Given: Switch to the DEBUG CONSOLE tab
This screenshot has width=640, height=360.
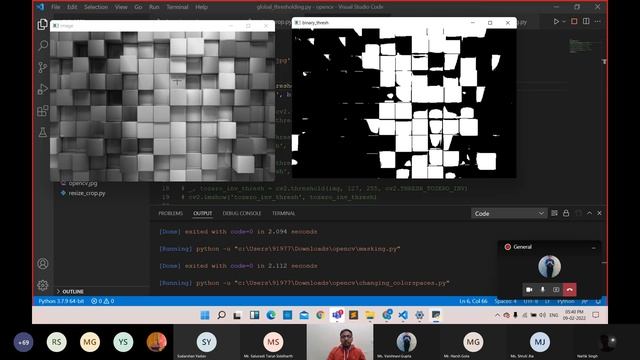Looking at the screenshot, I should coord(242,213).
